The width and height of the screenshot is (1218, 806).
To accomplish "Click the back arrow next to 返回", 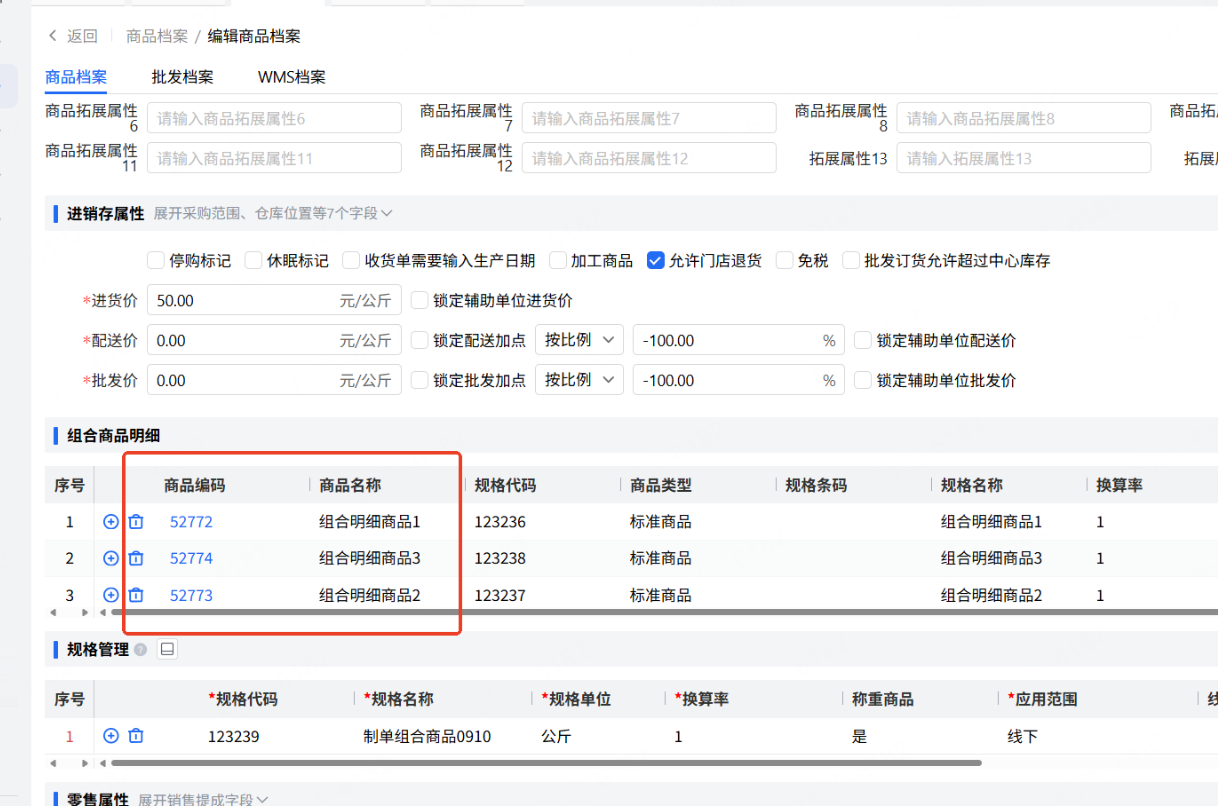I will (52, 36).
